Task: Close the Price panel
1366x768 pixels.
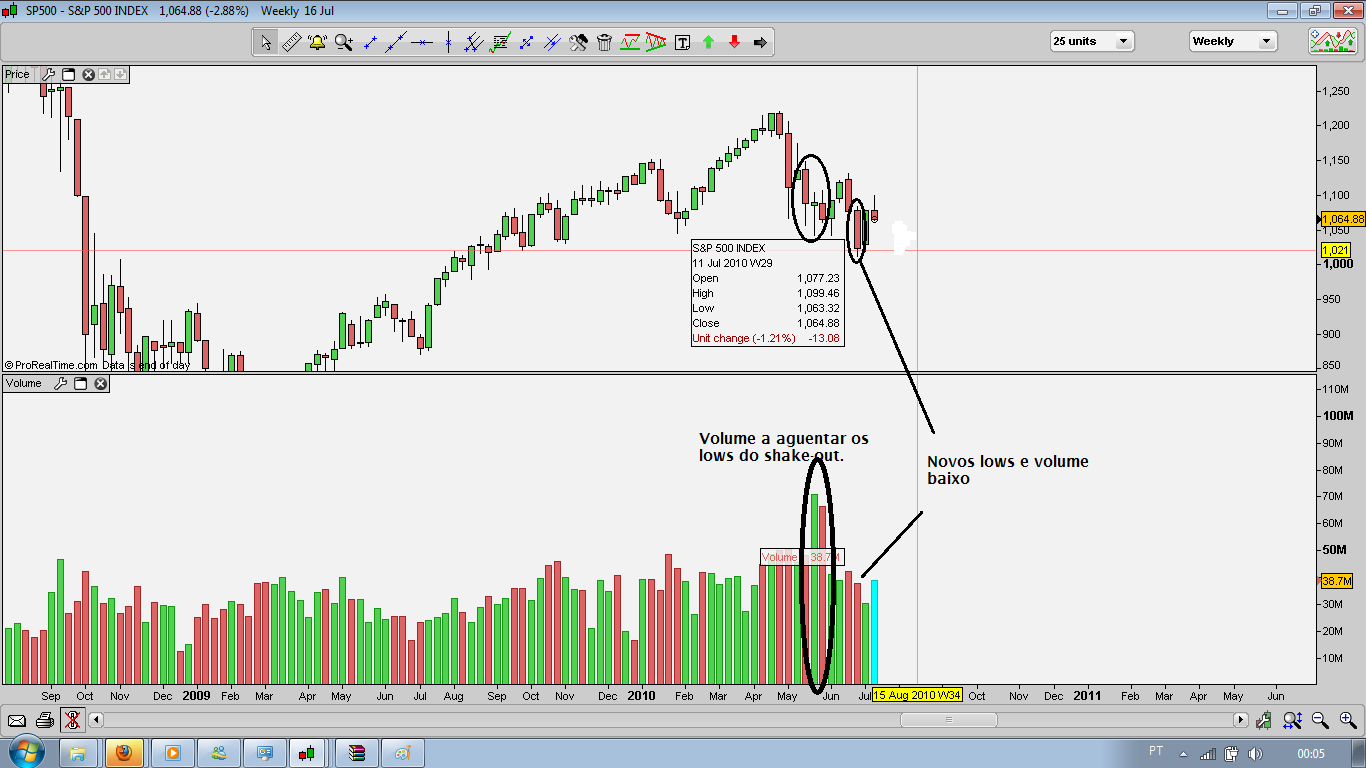Action: tap(88, 74)
